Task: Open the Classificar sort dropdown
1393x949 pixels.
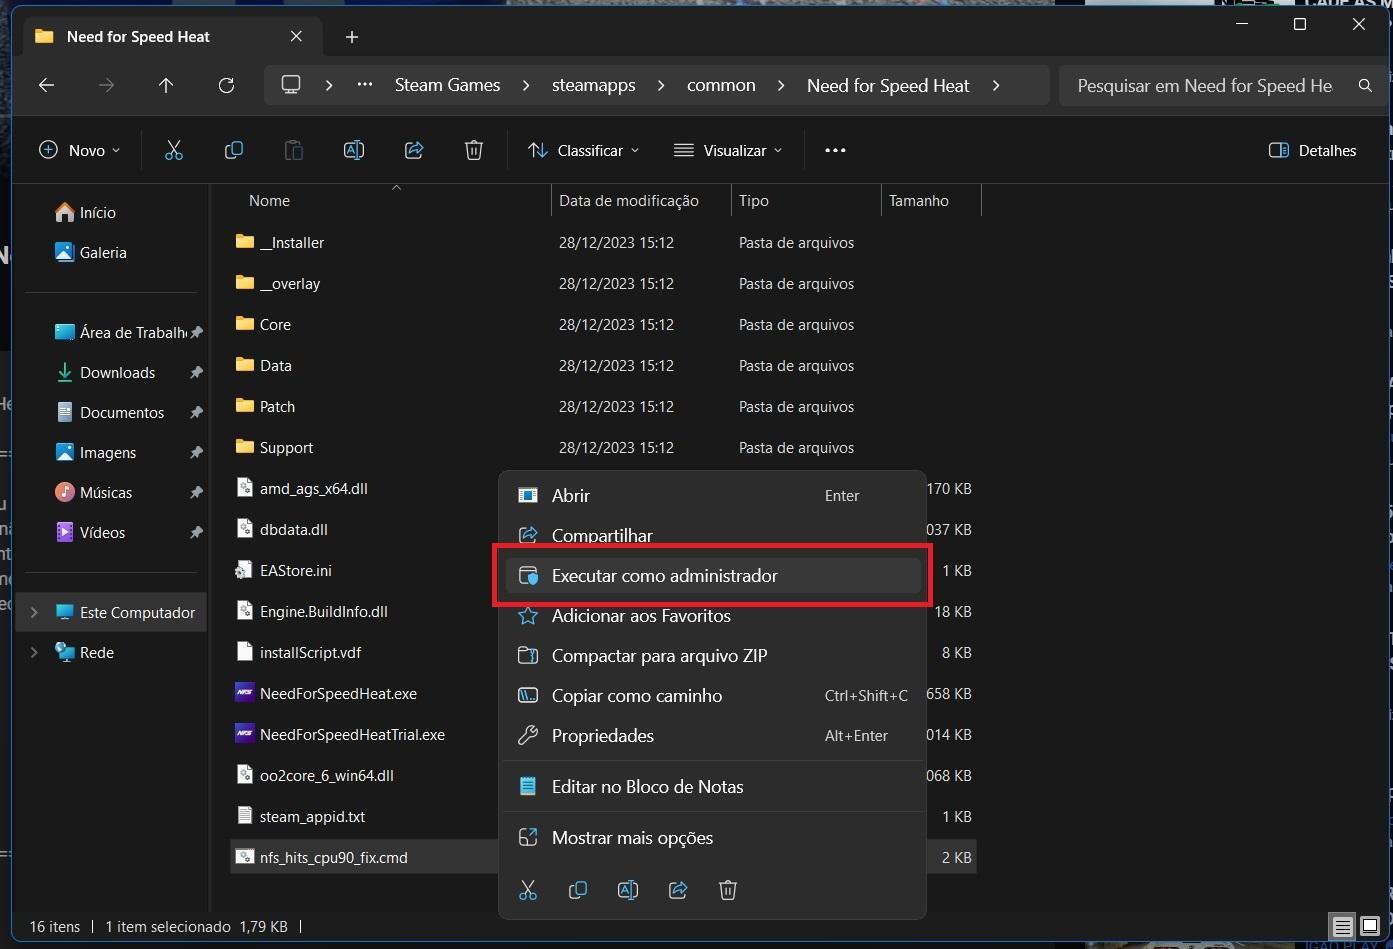Action: tap(584, 150)
